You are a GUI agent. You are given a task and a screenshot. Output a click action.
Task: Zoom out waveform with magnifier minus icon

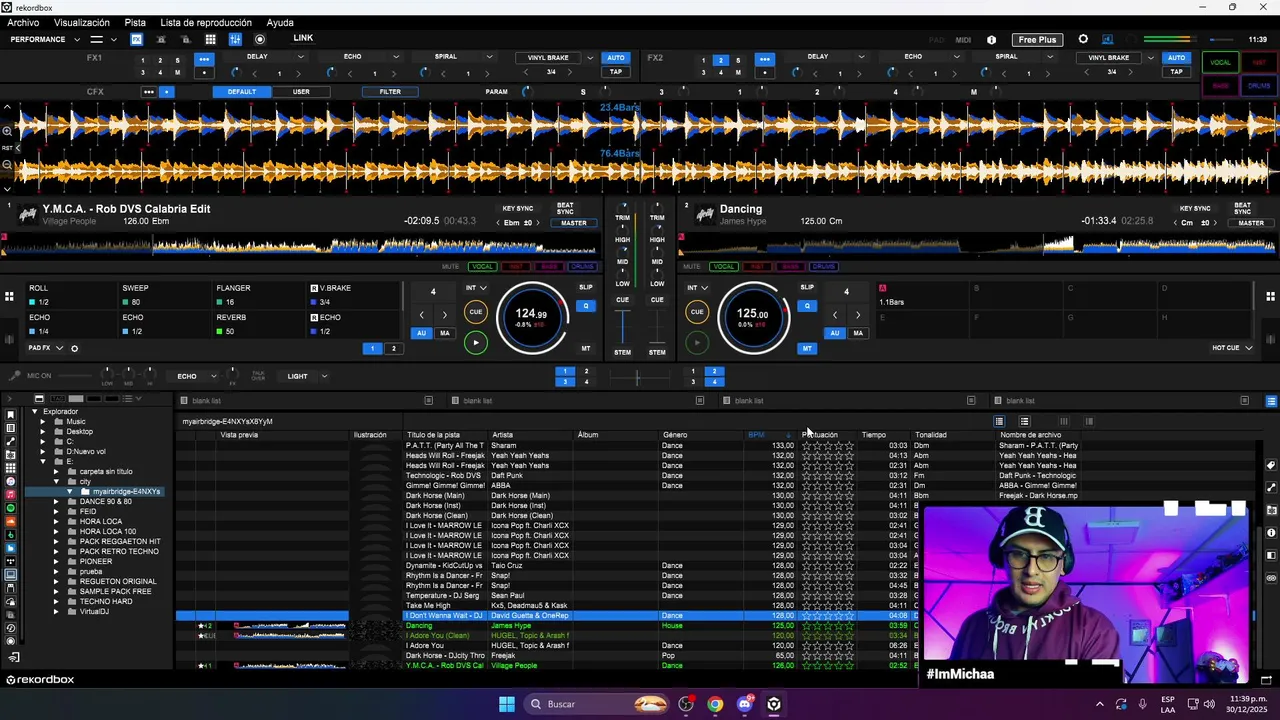pos(7,165)
